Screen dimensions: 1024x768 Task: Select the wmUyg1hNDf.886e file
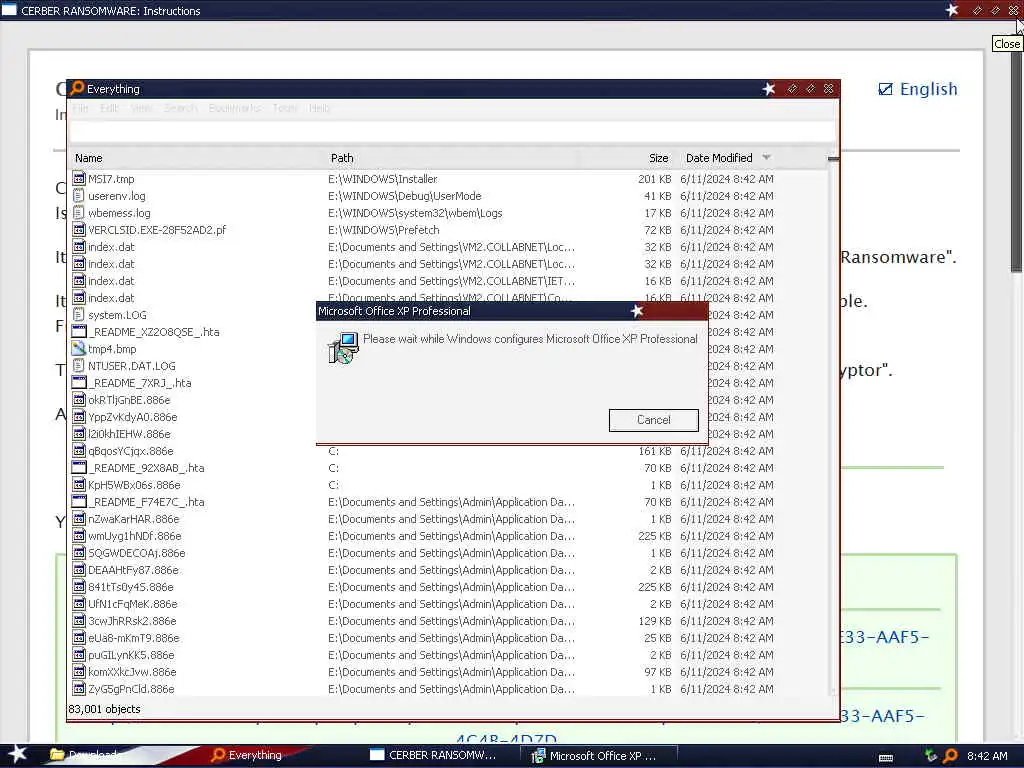click(x=135, y=536)
